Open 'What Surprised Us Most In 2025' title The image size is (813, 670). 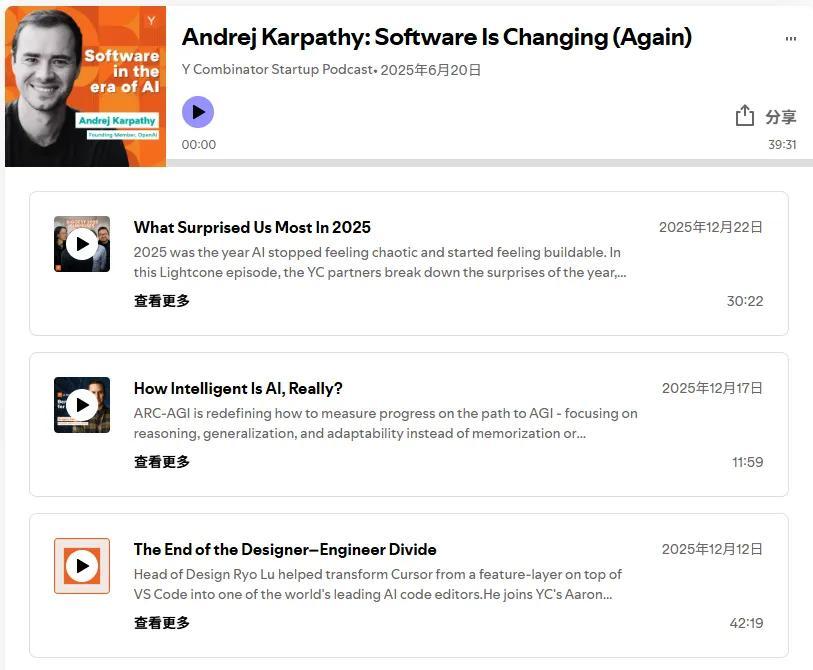[x=252, y=227]
